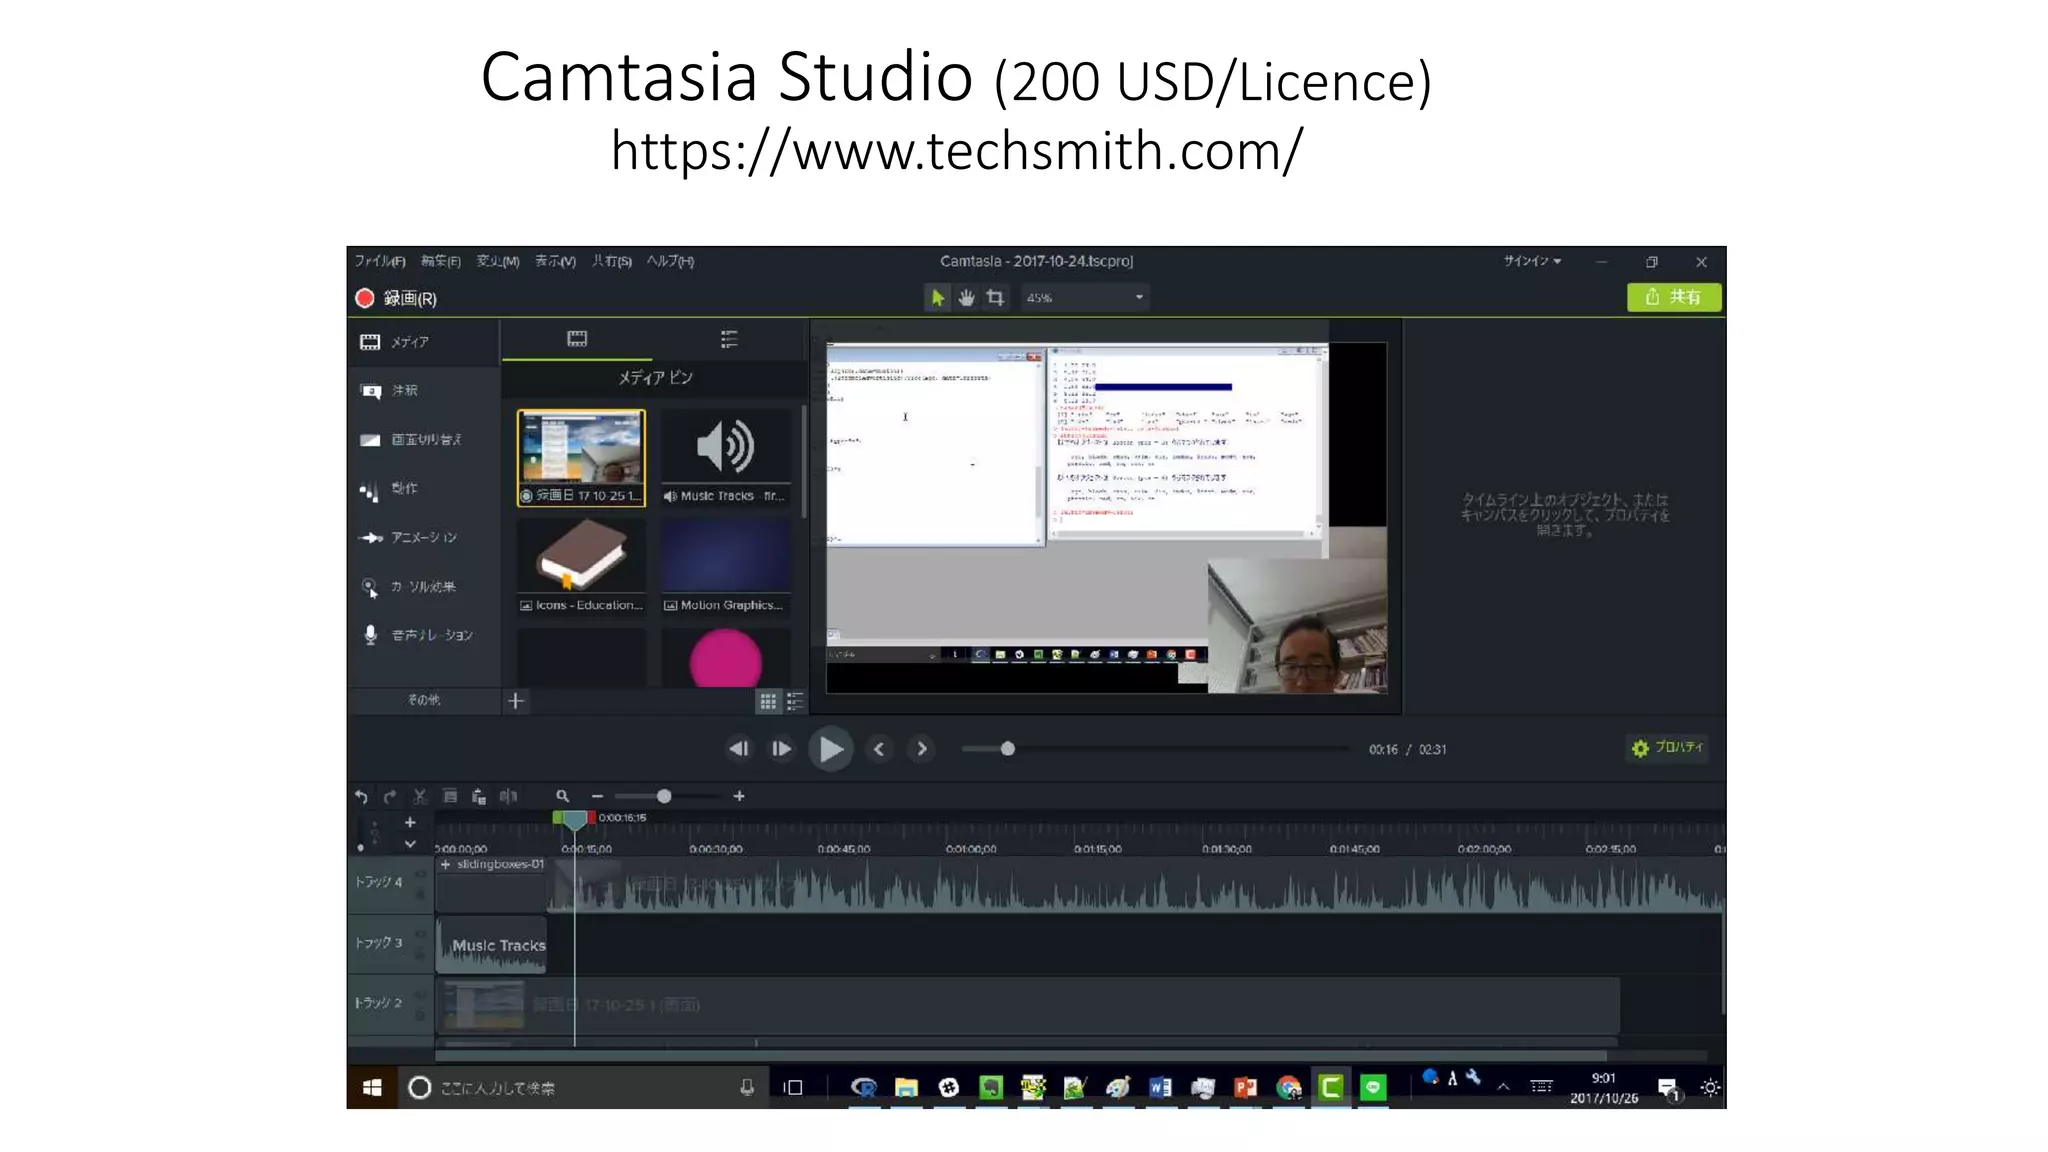
Task: Select the Motion Graphics thumbnail
Action: coord(726,567)
